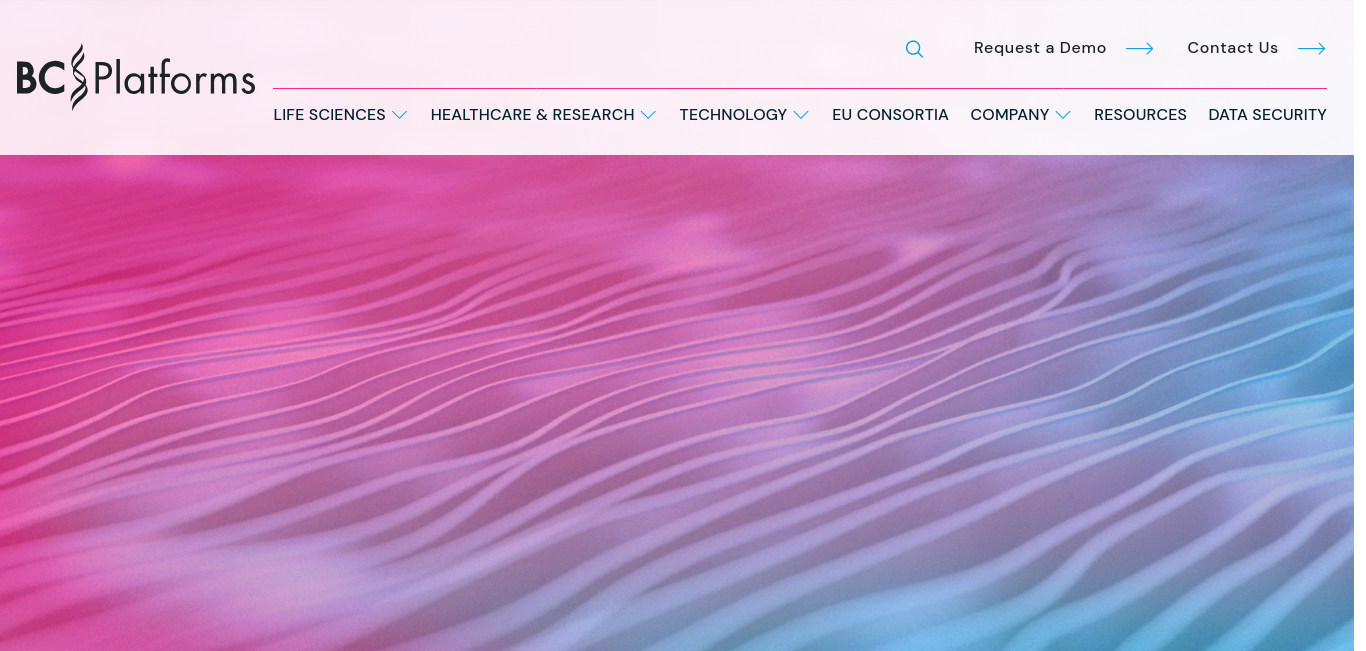The image size is (1366, 651).
Task: Expand the Company chevron
Action: point(1063,116)
